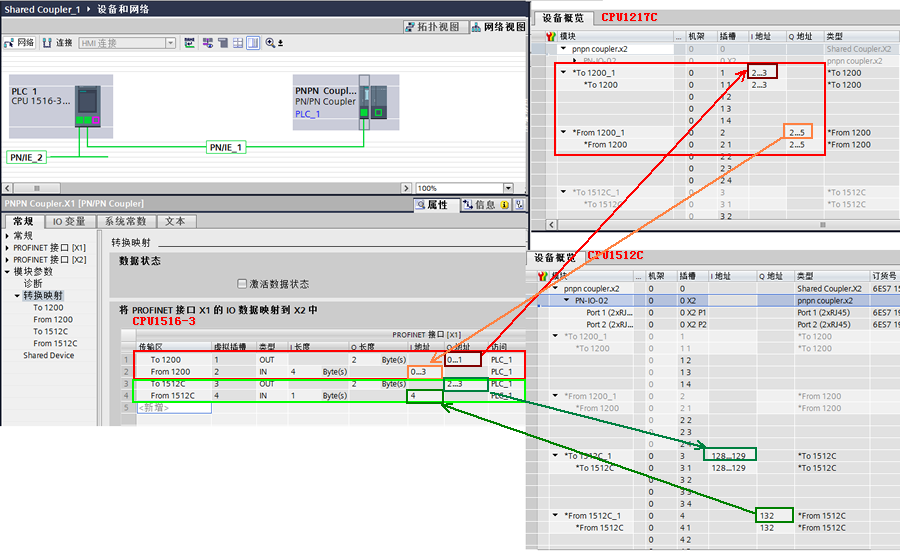Collapse *From 1512C_1 in CPU1512C overview
900x554 pixels.
pyautogui.click(x=555, y=516)
